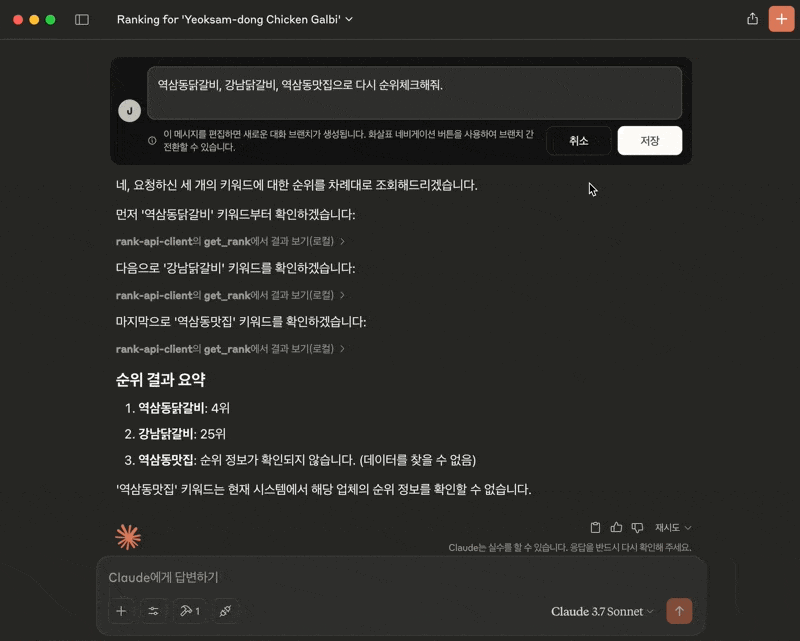
Task: Give thumbs down to the response
Action: [x=637, y=527]
